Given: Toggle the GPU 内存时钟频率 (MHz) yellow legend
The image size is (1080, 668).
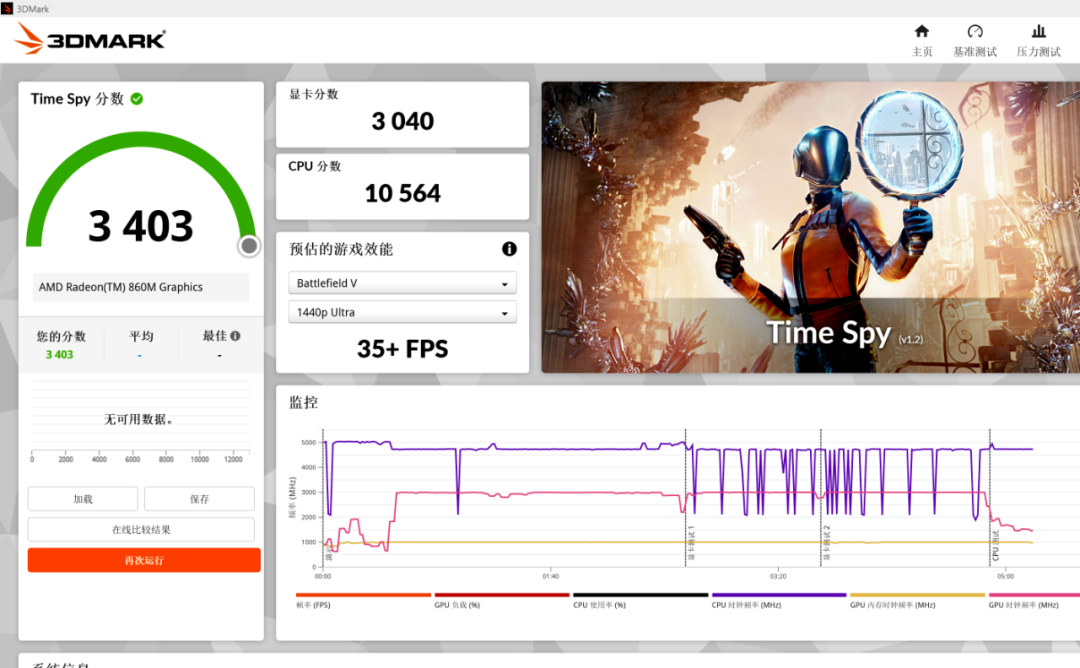Looking at the screenshot, I should (917, 601).
